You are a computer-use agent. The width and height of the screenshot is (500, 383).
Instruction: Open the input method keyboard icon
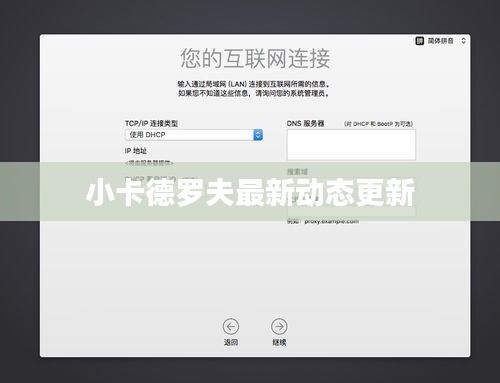tap(419, 41)
